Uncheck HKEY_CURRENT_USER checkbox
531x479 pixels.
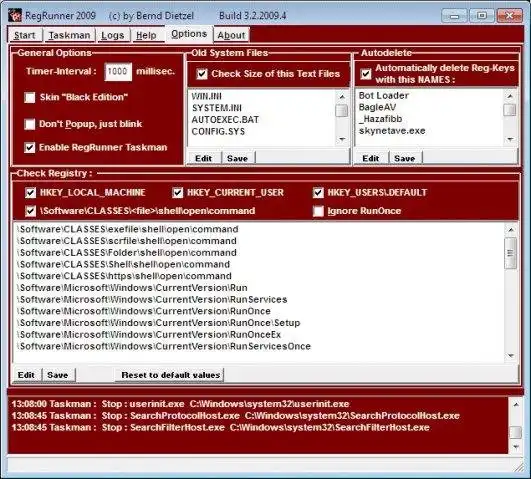(177, 193)
